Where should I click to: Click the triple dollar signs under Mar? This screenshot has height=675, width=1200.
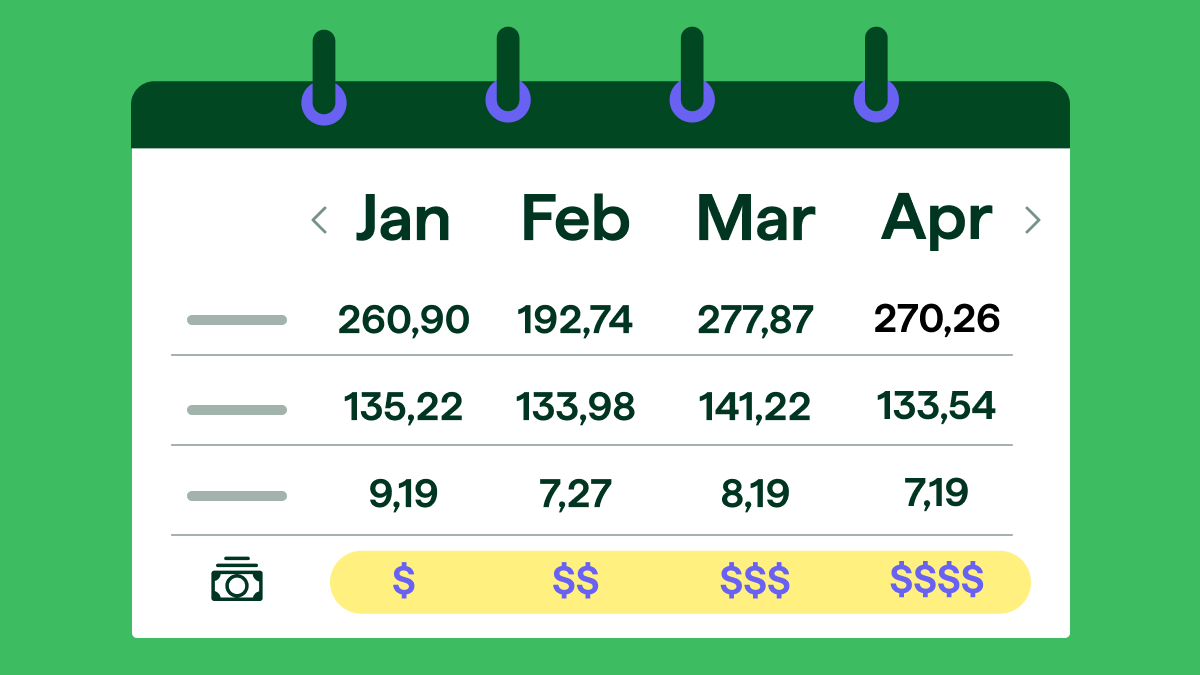pos(755,580)
